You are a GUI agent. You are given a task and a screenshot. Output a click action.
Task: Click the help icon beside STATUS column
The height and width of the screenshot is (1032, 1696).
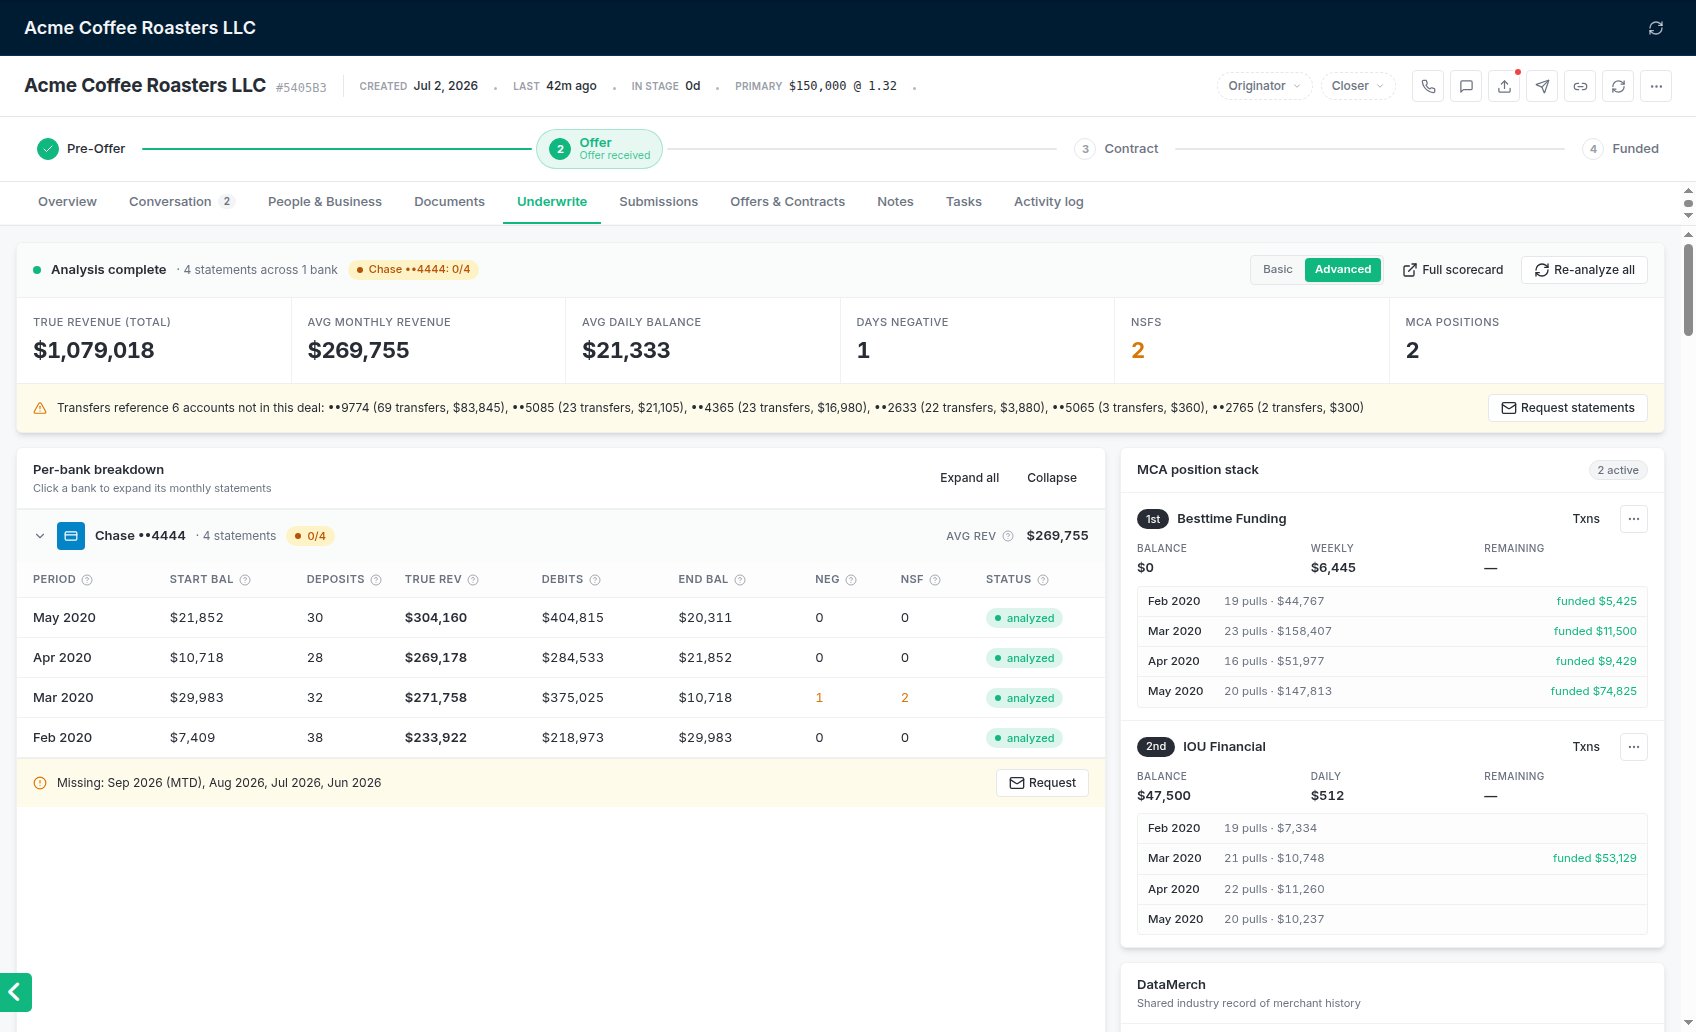pos(1043,580)
